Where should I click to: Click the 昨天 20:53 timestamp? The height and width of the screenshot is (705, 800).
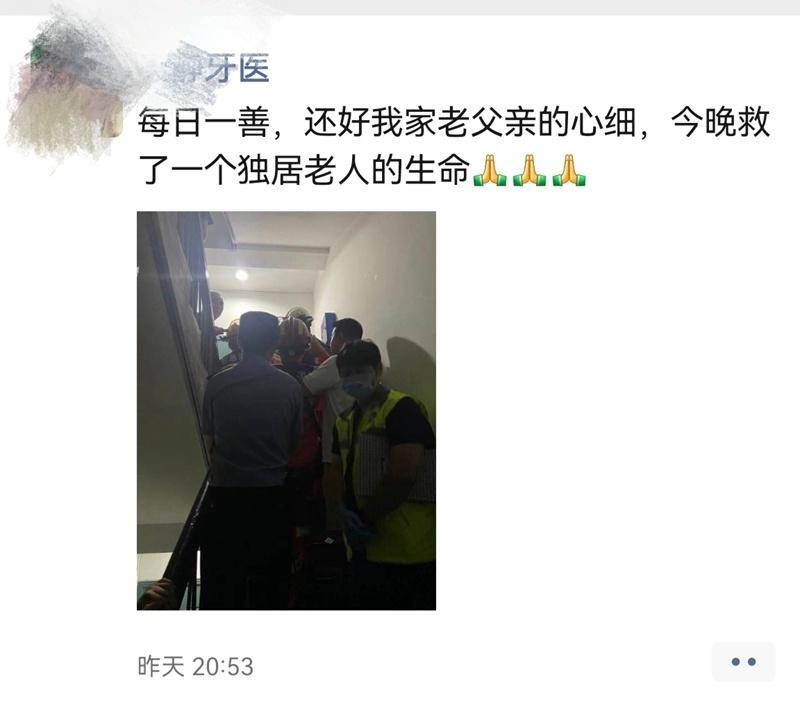pyautogui.click(x=195, y=666)
